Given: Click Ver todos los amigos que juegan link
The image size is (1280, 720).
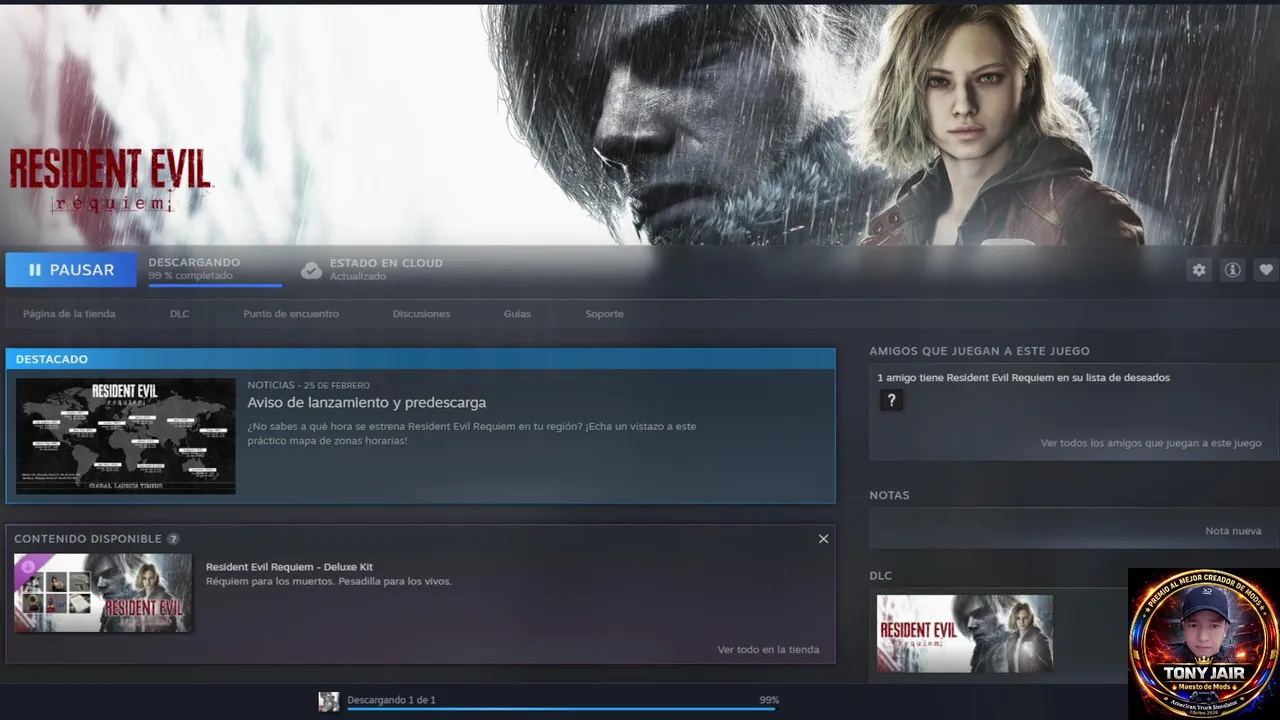Looking at the screenshot, I should click(1151, 443).
